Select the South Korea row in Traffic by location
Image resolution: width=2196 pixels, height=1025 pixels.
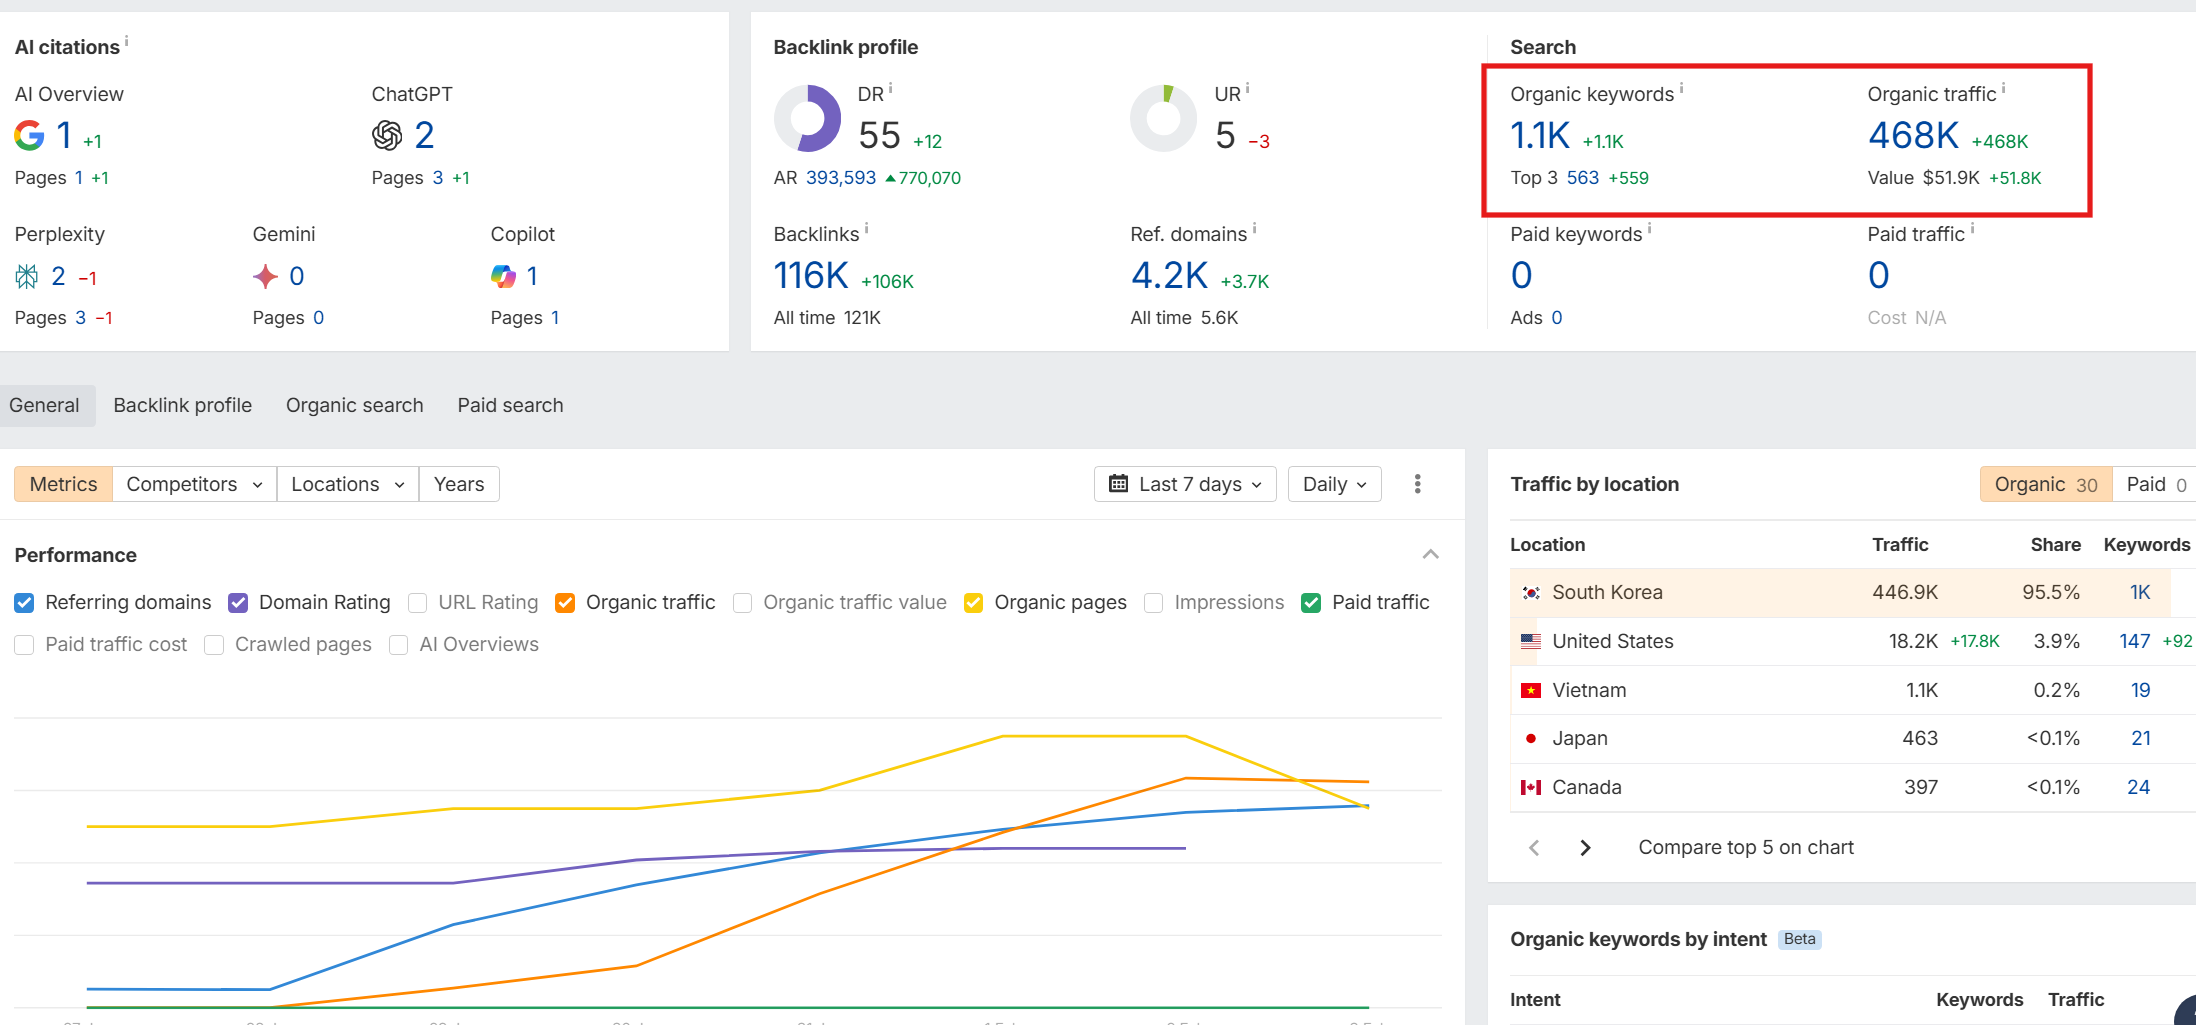1607,592
